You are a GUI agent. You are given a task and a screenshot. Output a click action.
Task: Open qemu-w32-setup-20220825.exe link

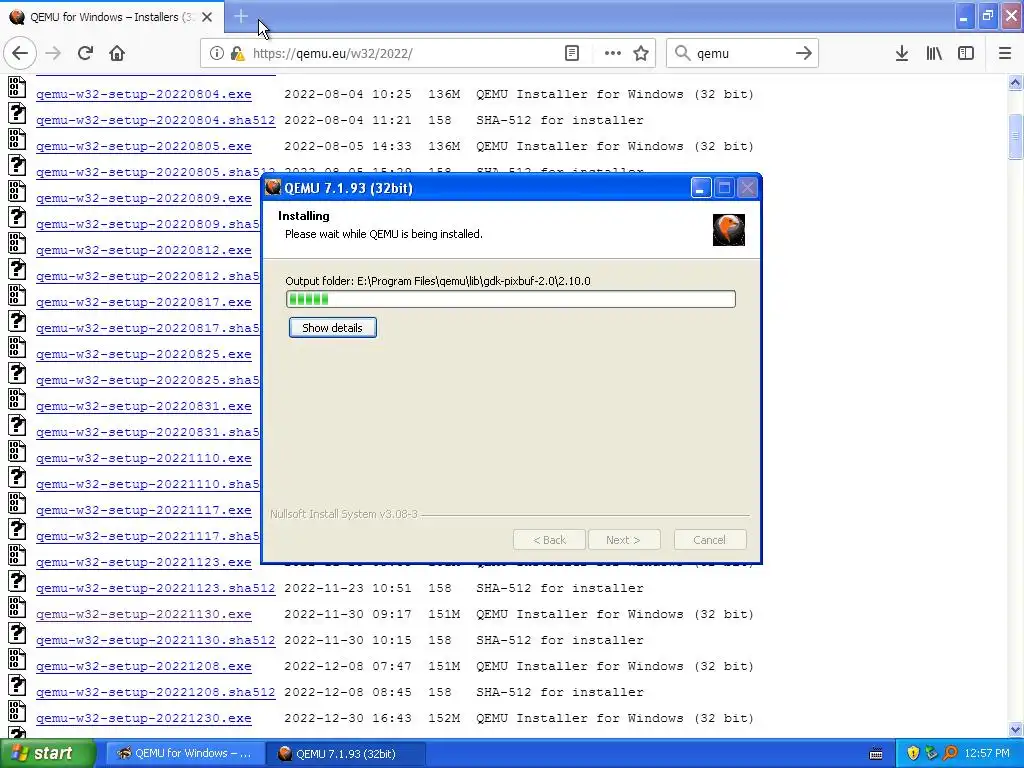pyautogui.click(x=144, y=354)
